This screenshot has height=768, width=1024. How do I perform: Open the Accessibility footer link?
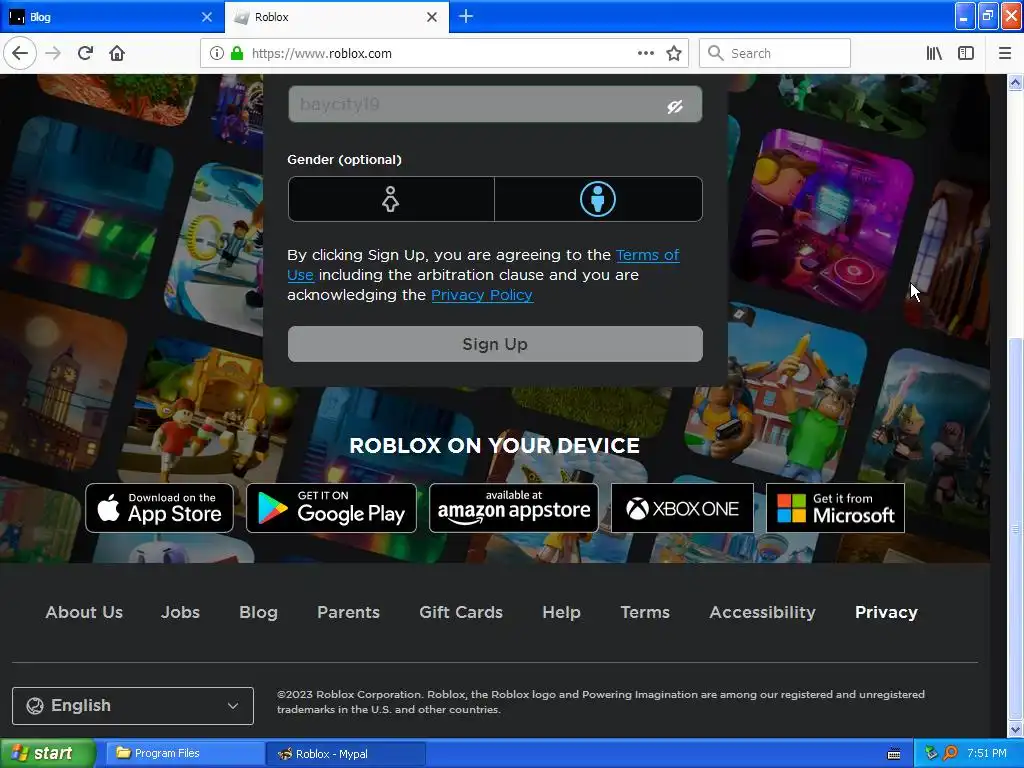763,613
